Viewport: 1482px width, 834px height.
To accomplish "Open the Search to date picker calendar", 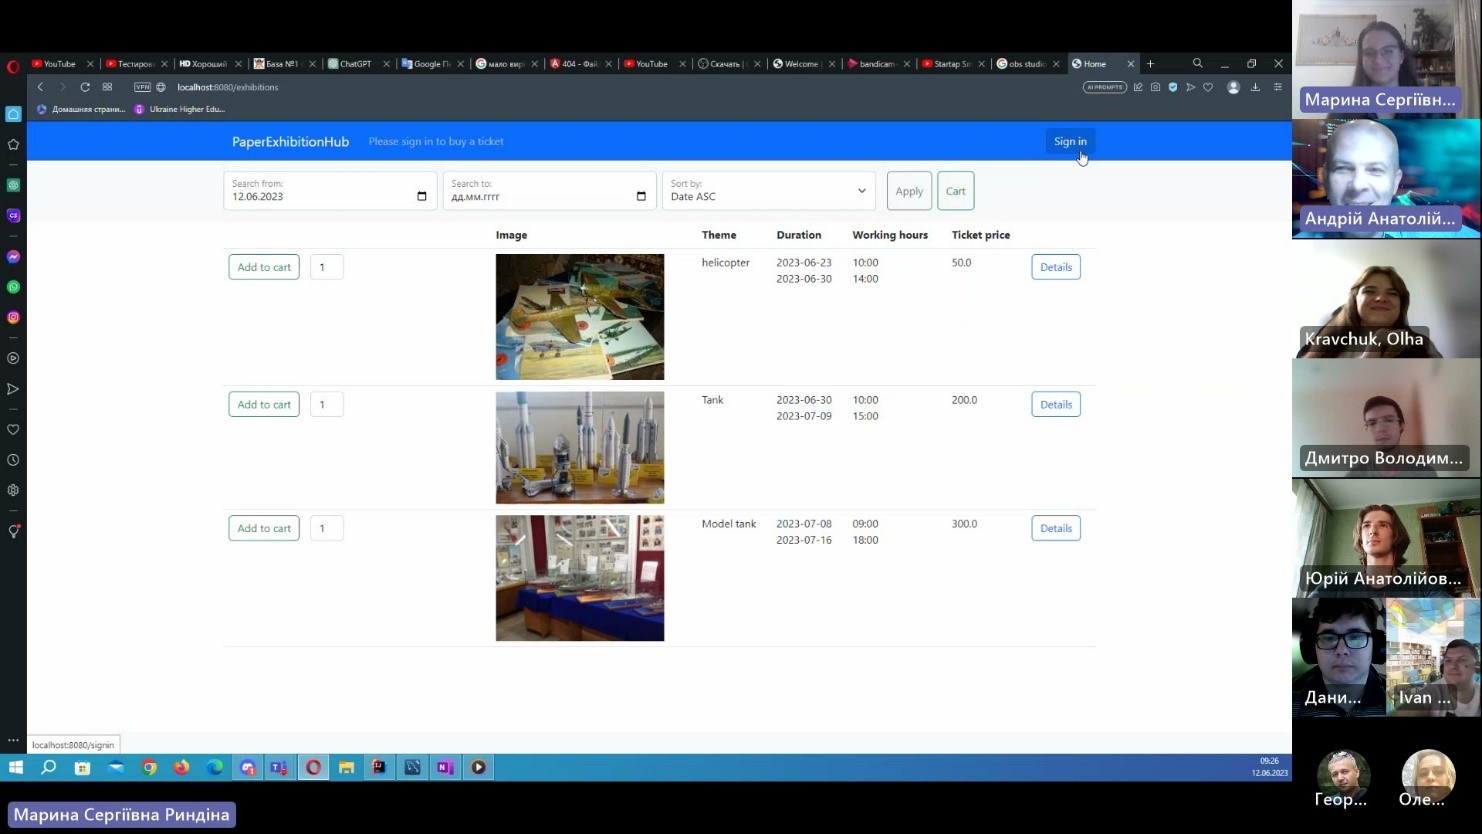I will [641, 197].
